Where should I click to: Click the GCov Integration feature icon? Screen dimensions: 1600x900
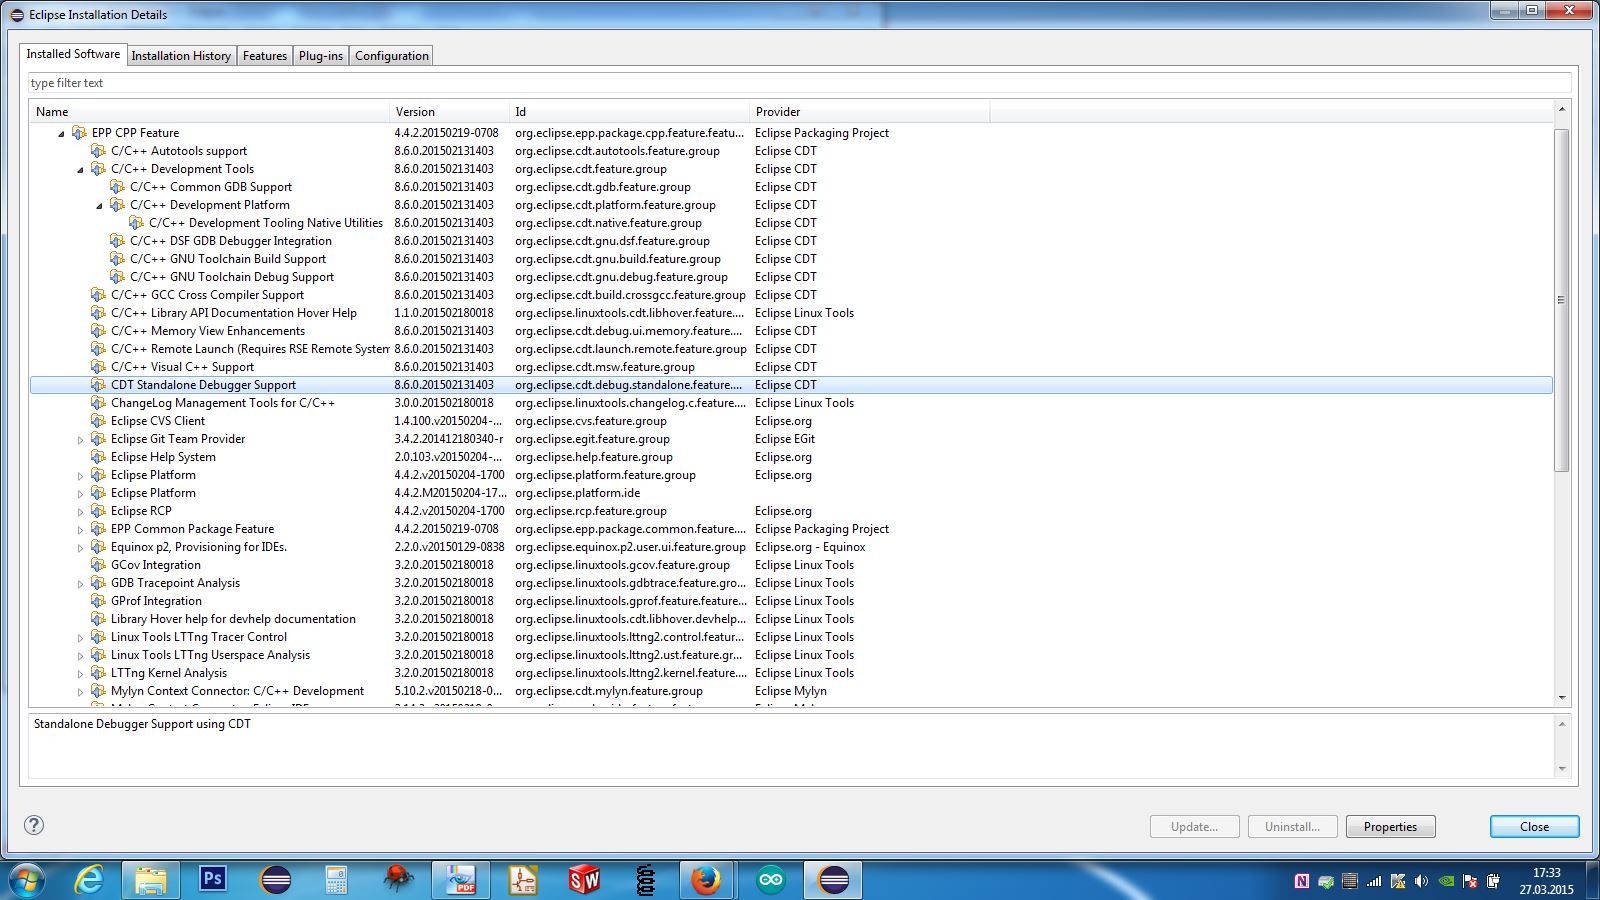(x=98, y=565)
